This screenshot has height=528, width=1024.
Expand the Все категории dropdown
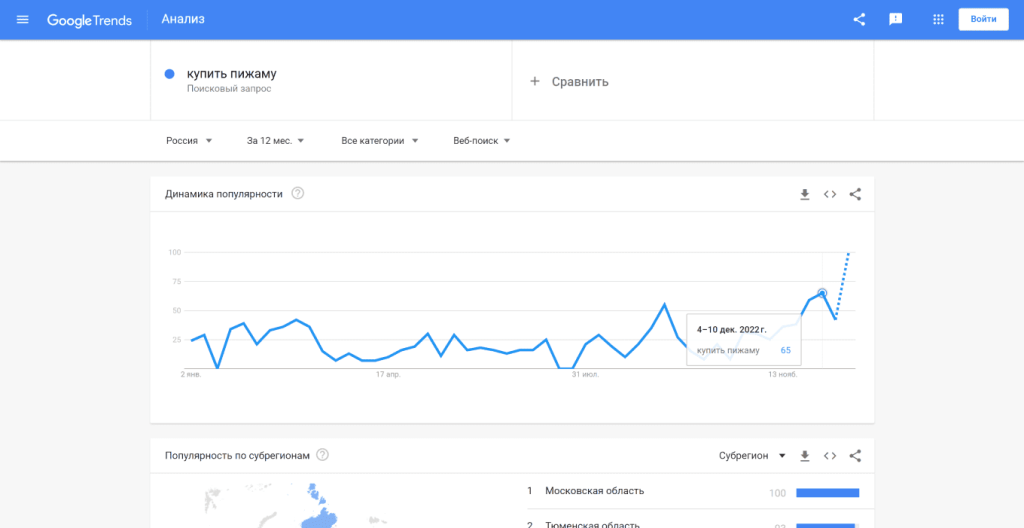pos(379,141)
